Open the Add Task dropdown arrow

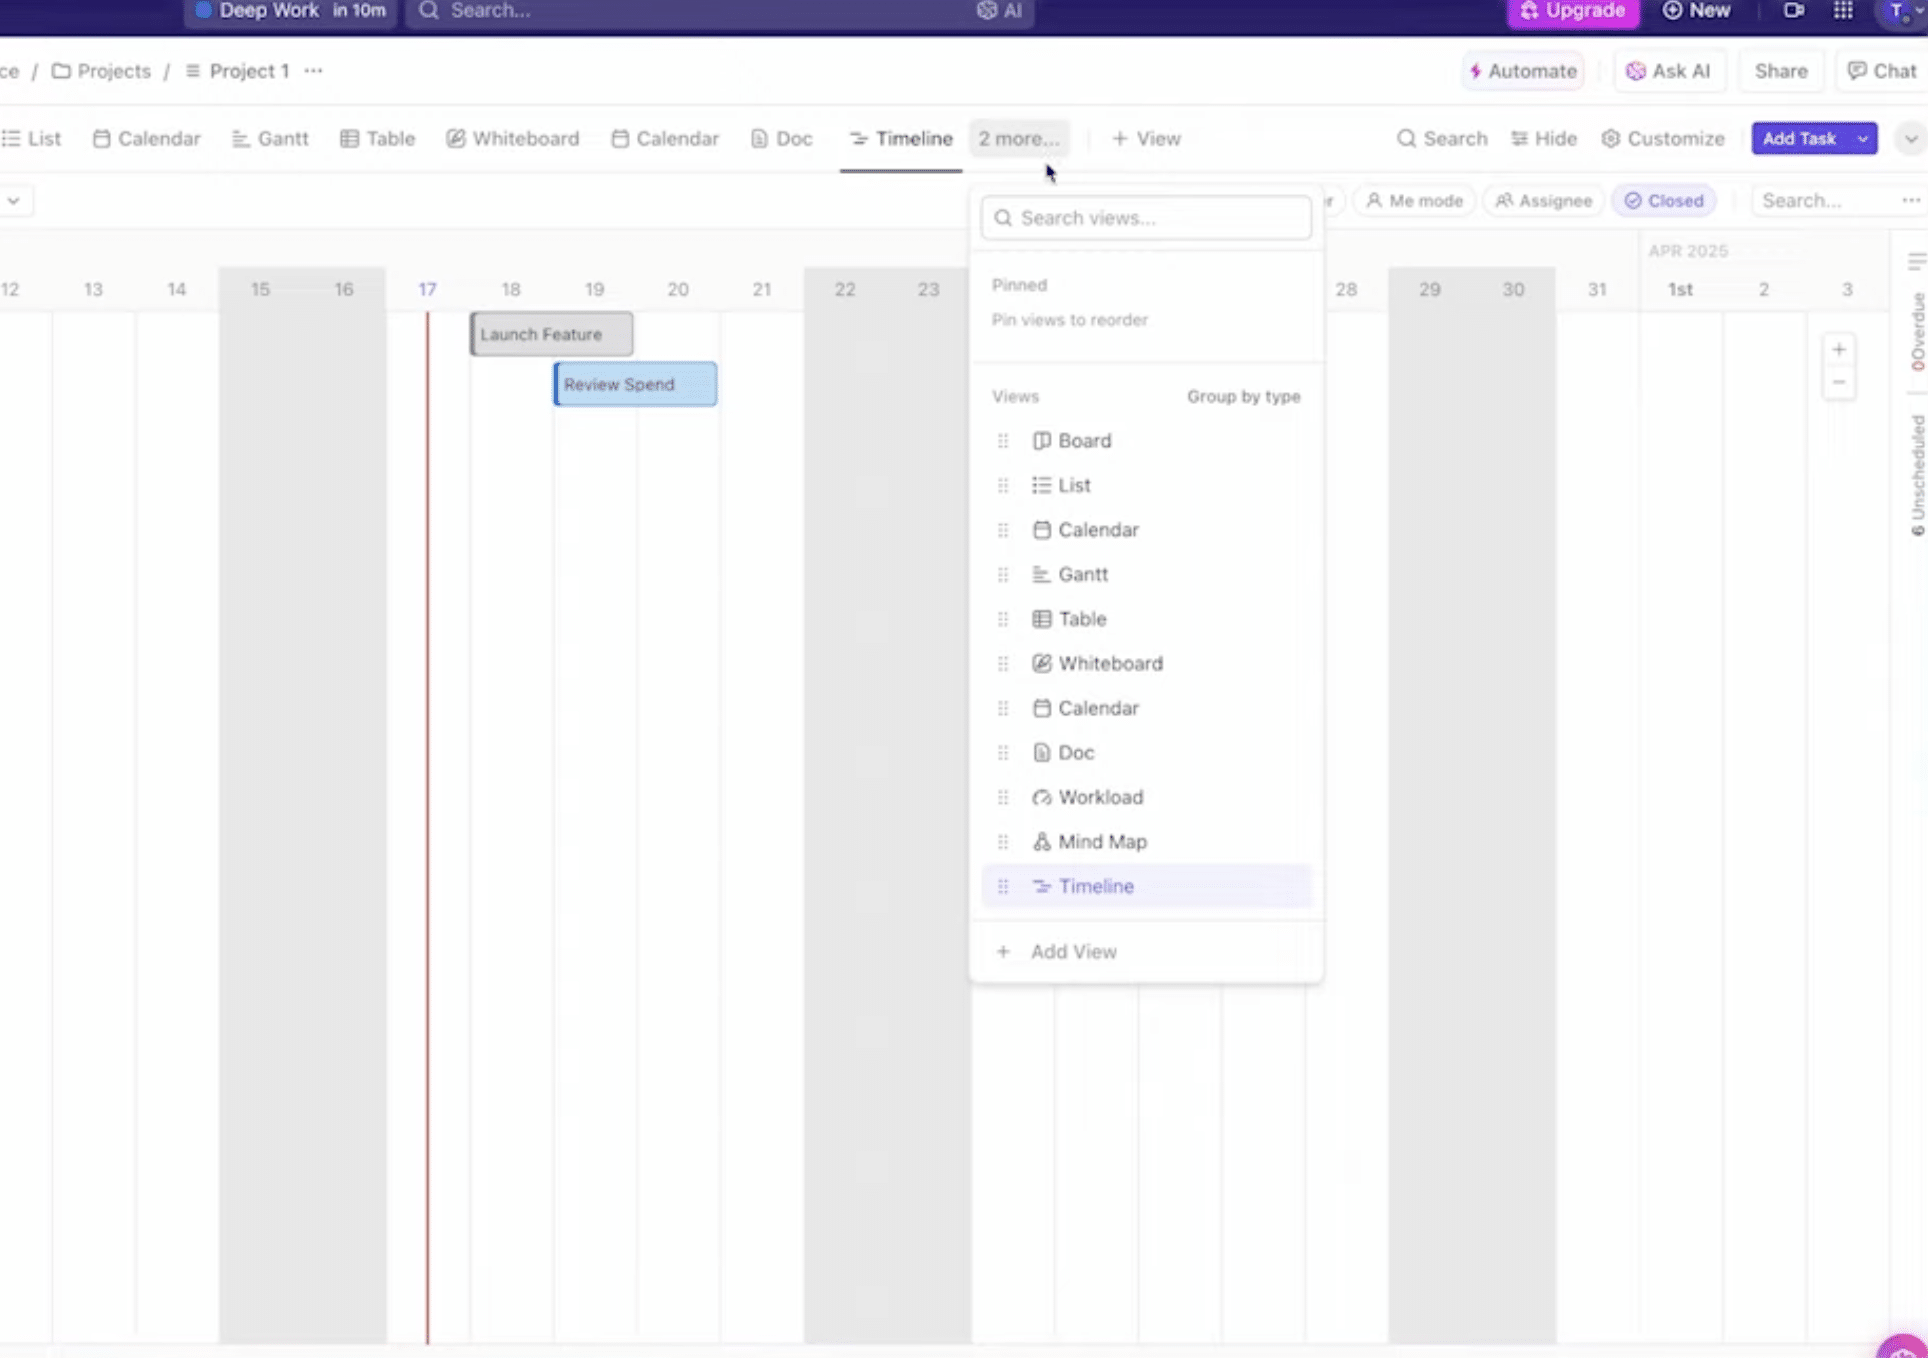tap(1863, 138)
